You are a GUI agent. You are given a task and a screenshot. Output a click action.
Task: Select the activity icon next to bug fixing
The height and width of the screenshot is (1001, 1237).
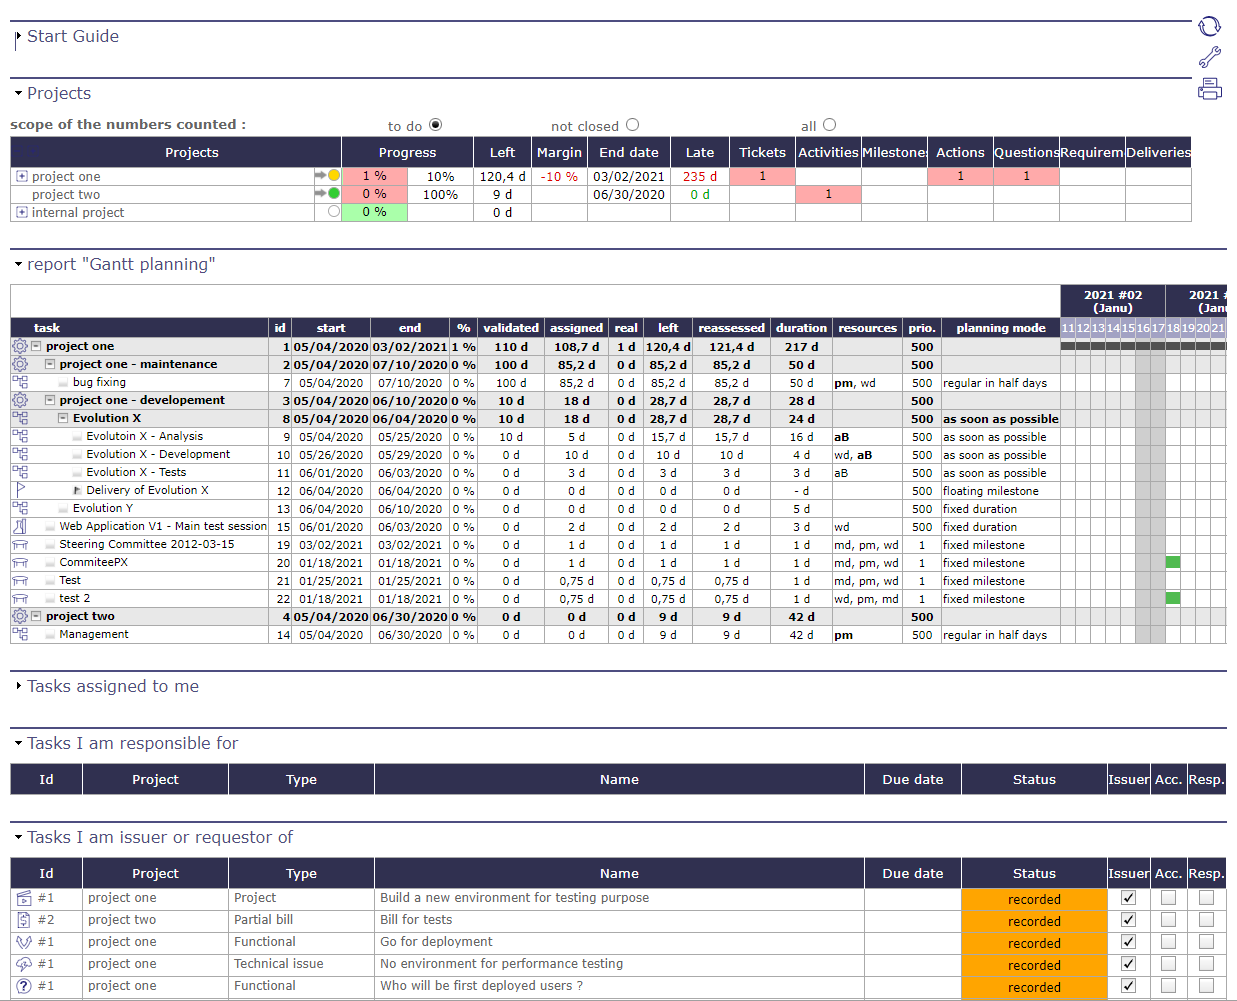19,382
